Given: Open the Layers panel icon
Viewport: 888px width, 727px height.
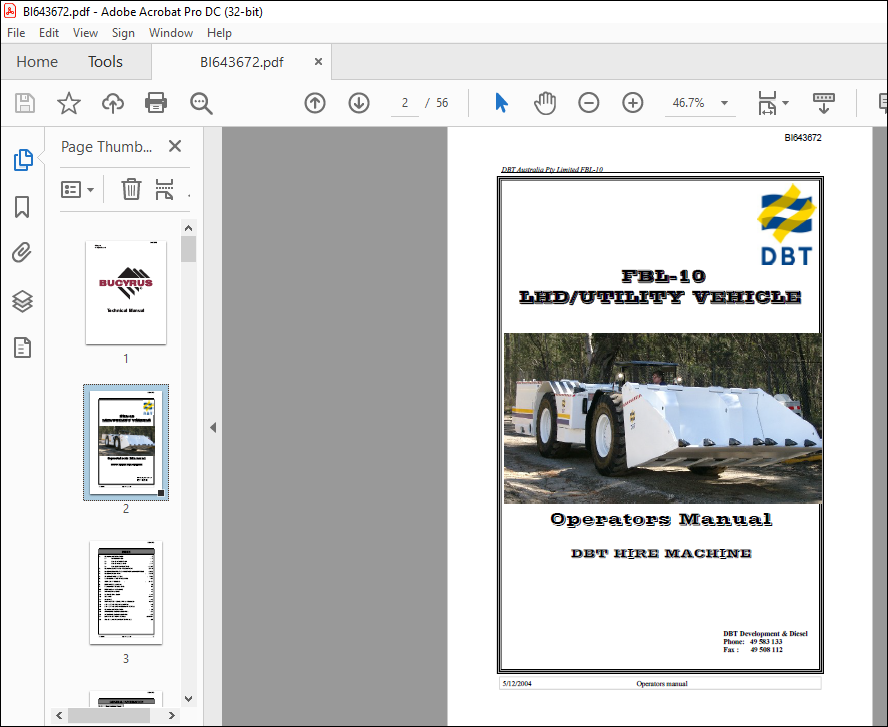Looking at the screenshot, I should (x=22, y=301).
